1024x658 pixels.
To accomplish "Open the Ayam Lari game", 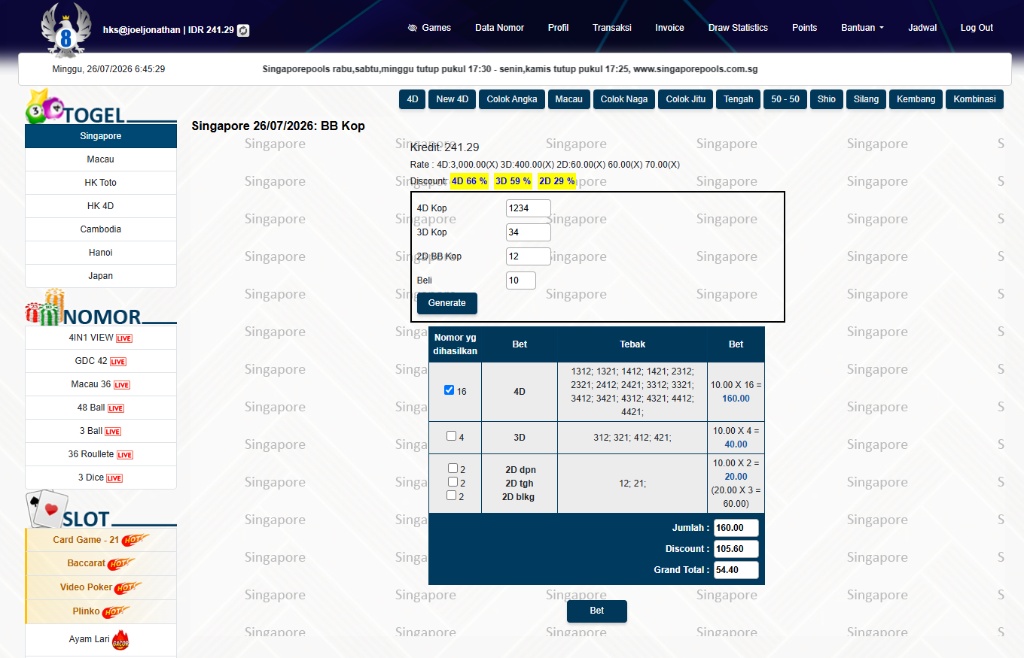I will coord(101,640).
